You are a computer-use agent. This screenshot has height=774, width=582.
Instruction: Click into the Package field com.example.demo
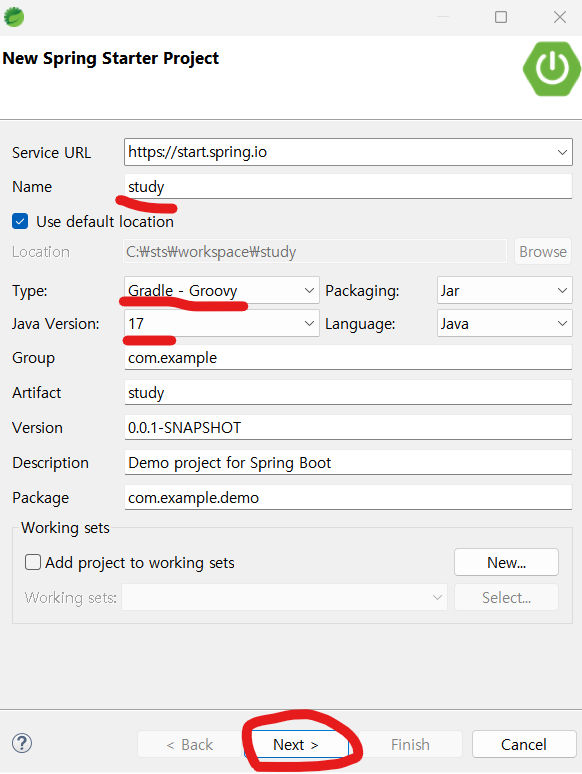(348, 498)
